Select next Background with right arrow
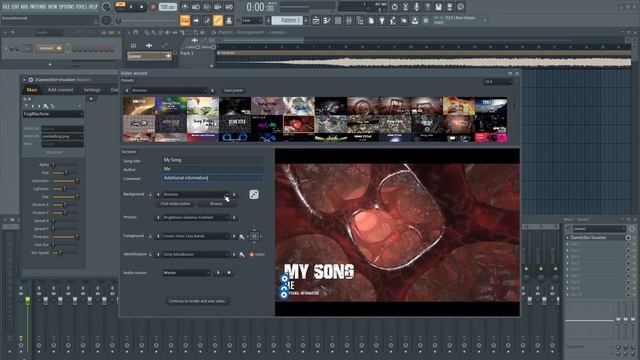Viewport: 640px width, 360px height. 234,195
